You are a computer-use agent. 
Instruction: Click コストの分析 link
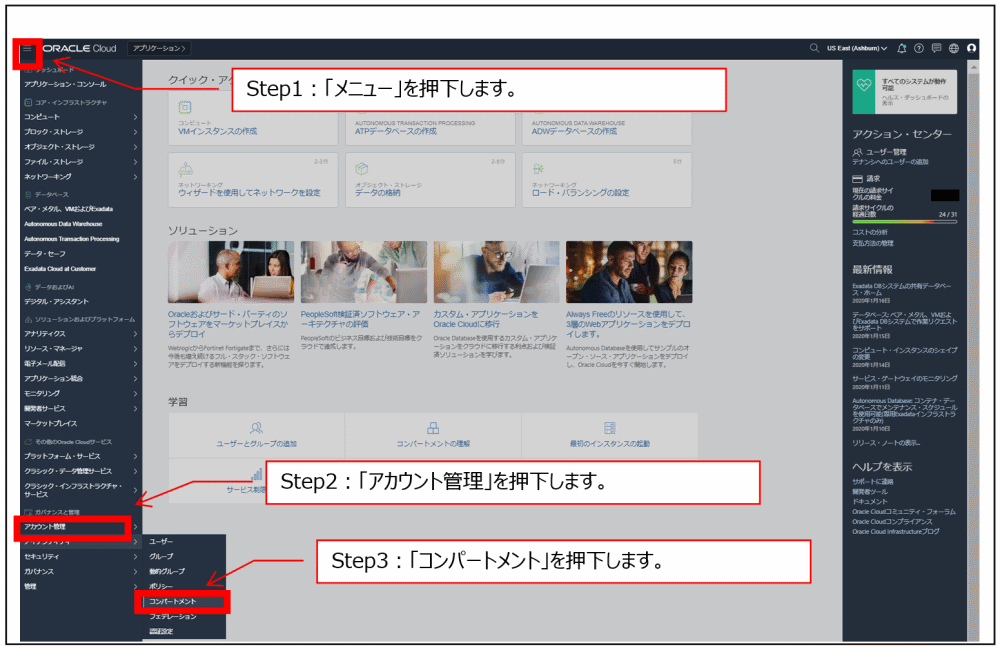coord(870,232)
